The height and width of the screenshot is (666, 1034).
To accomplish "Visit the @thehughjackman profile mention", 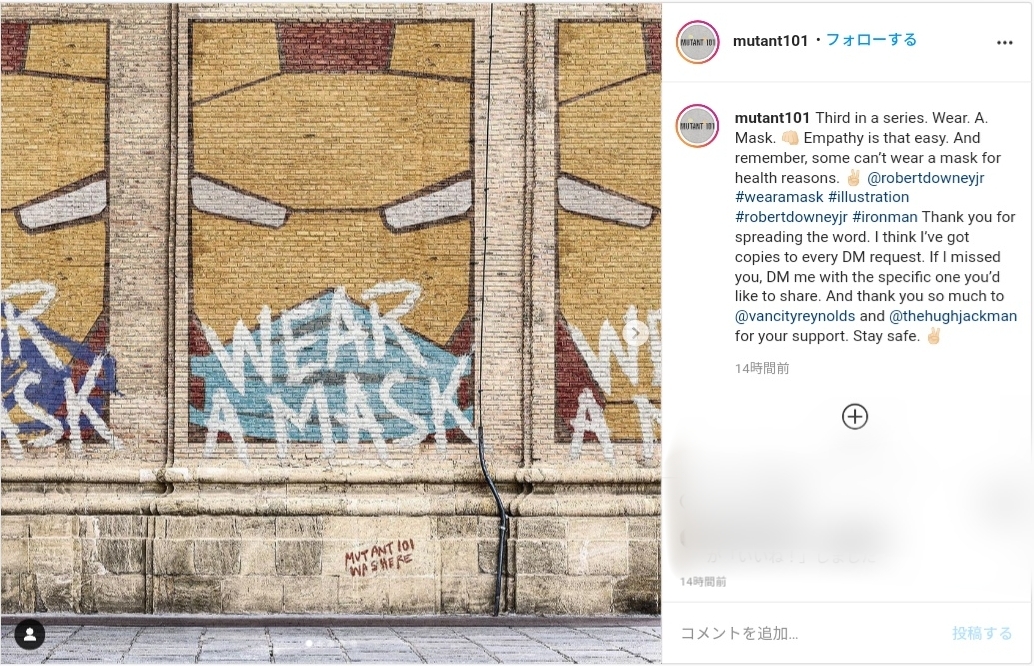I will tap(953, 316).
